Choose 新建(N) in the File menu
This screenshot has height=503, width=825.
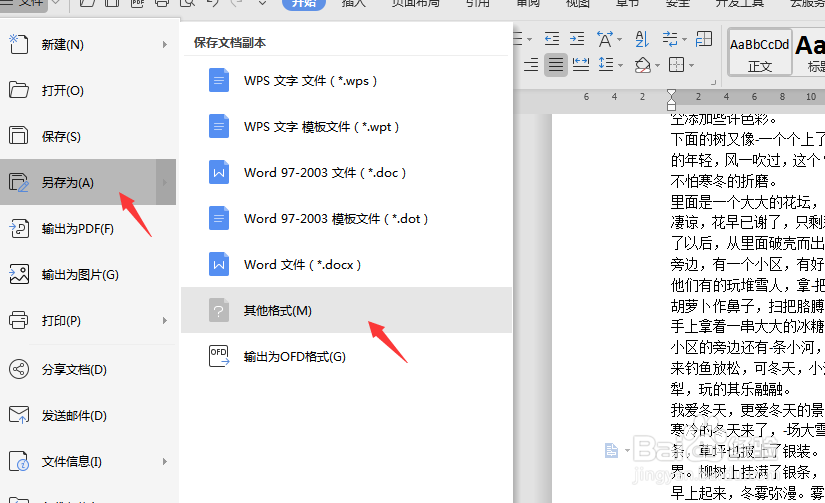(x=88, y=45)
